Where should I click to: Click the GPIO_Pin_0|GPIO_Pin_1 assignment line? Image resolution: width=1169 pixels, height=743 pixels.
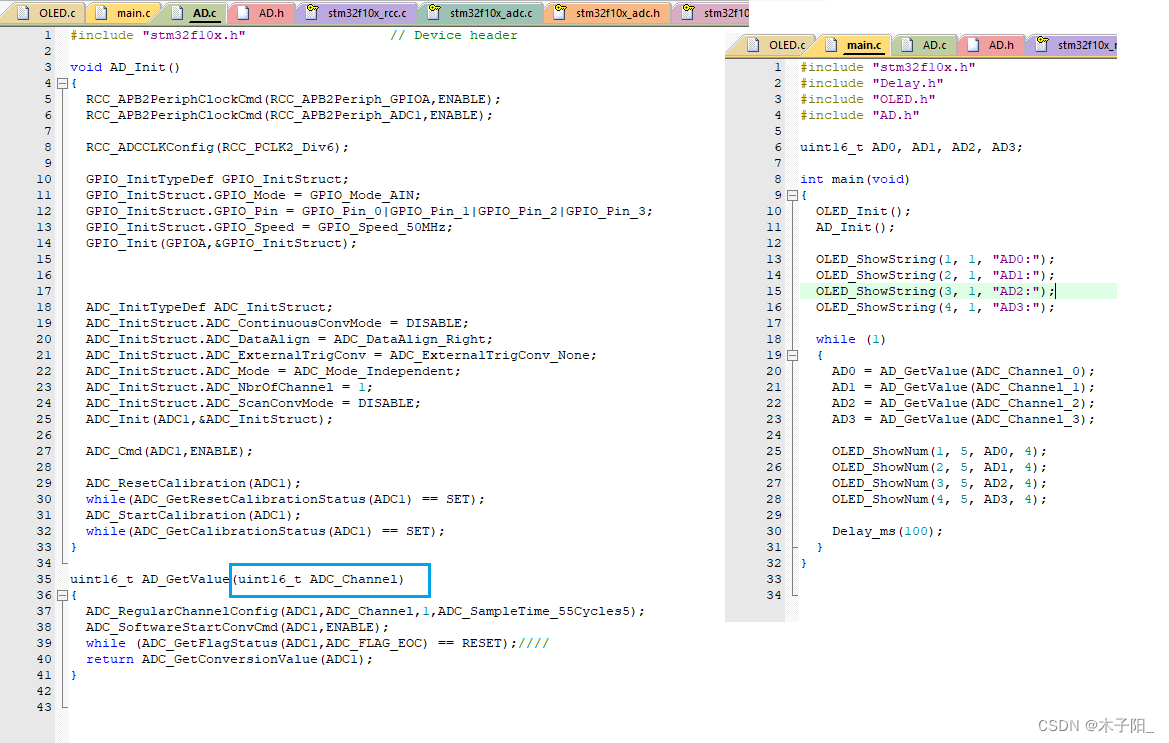click(369, 211)
